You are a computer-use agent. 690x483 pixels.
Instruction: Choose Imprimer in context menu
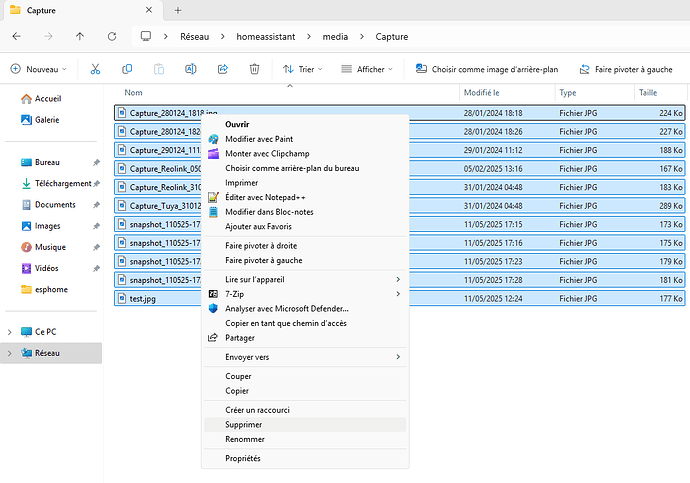pyautogui.click(x=305, y=183)
